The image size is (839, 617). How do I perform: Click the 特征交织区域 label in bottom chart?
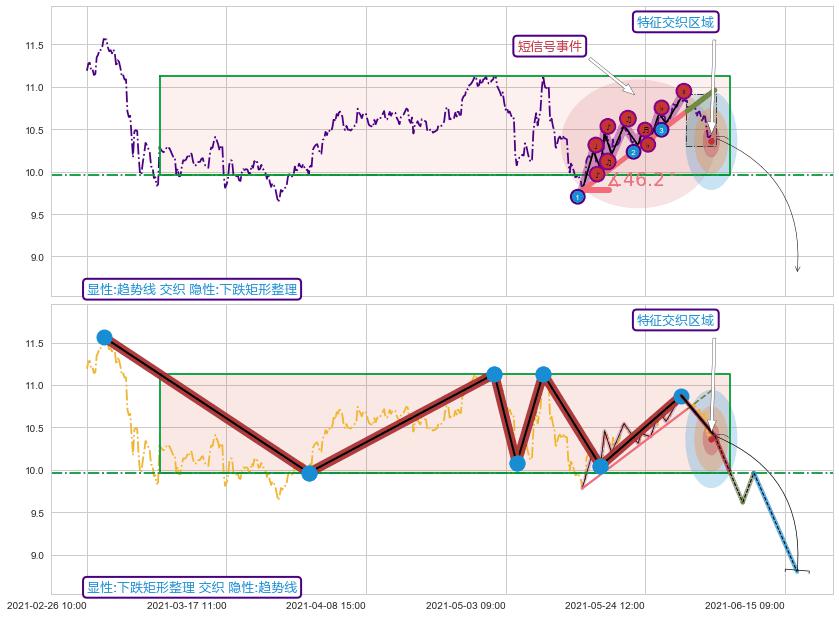click(677, 320)
